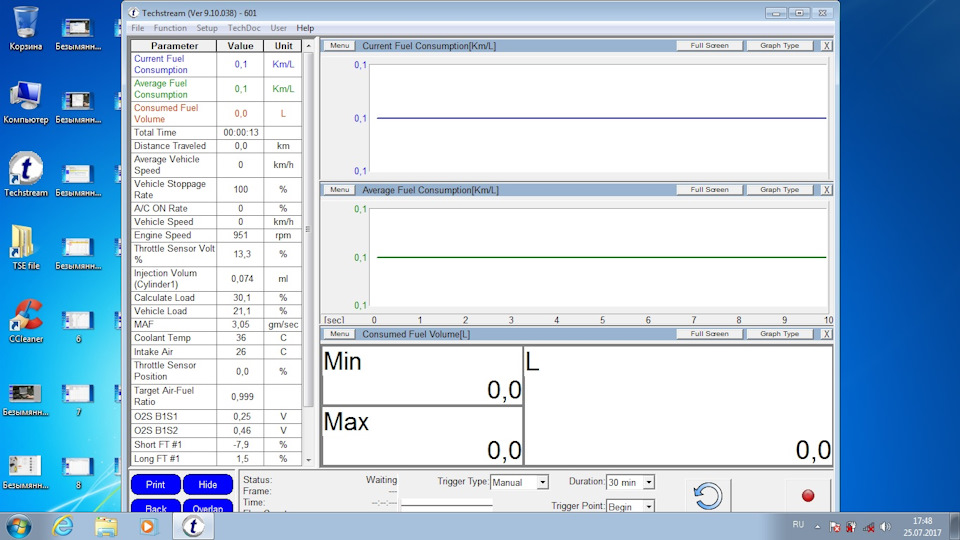Viewport: 960px width, 540px height.
Task: Open File menu
Action: coord(137,28)
